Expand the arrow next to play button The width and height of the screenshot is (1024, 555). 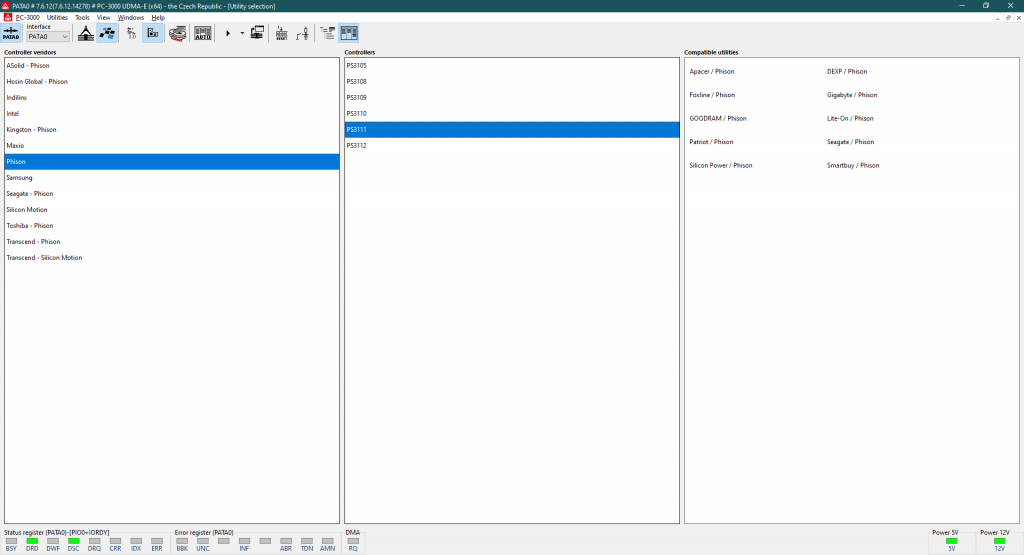pyautogui.click(x=242, y=33)
